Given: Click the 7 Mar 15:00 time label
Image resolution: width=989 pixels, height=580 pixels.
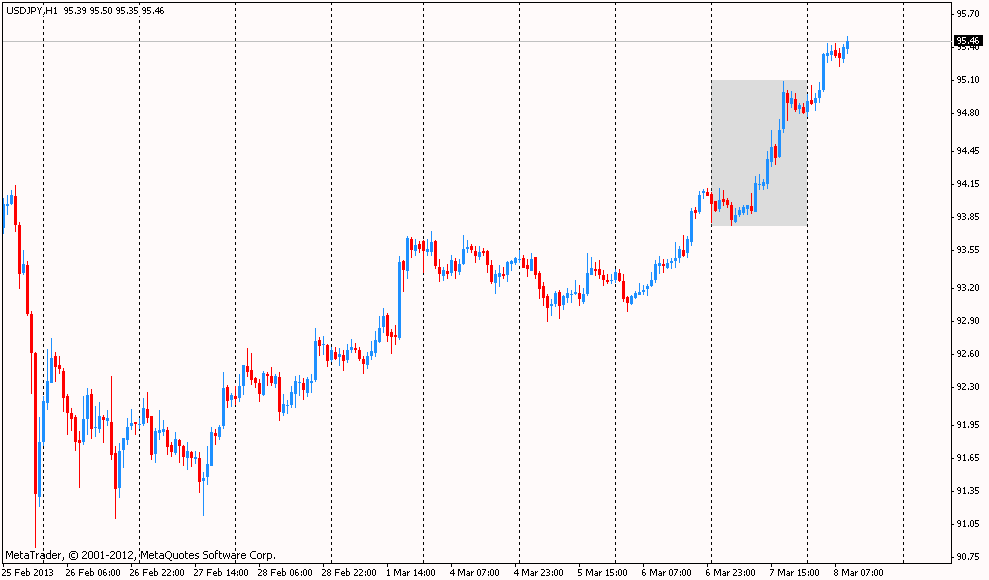Looking at the screenshot, I should pos(795,572).
